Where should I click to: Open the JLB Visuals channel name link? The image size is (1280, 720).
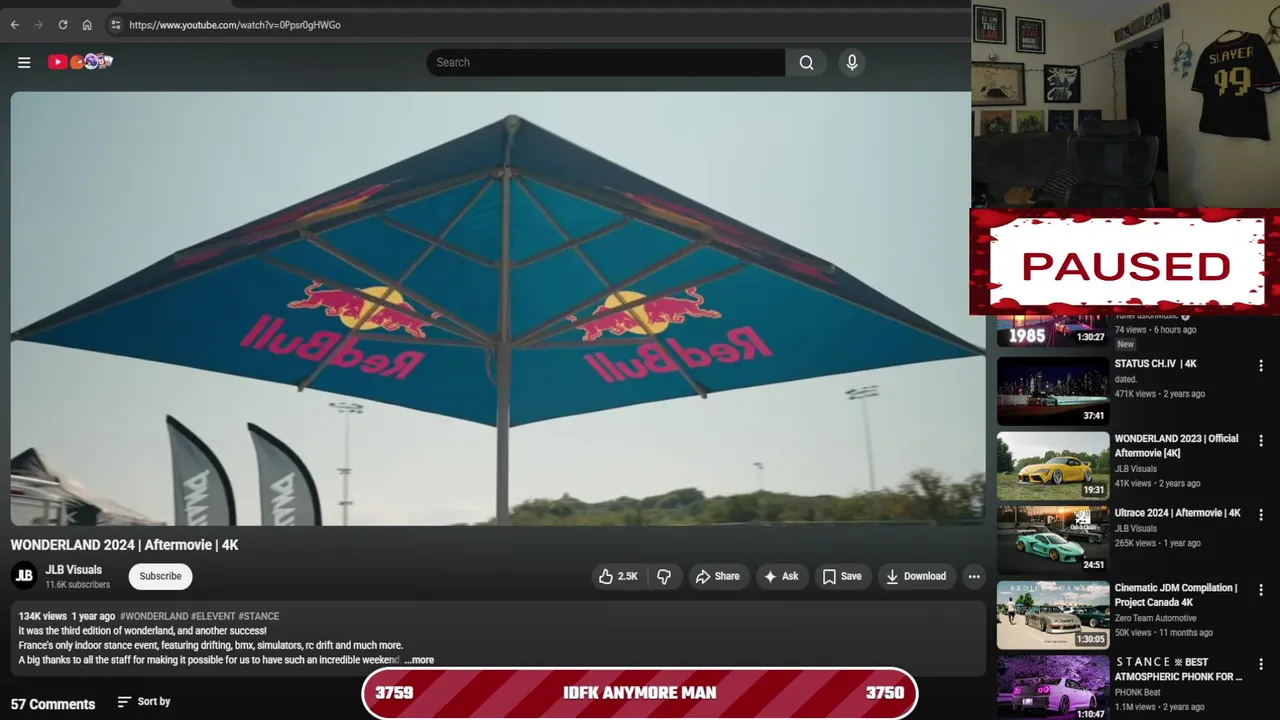(x=74, y=570)
